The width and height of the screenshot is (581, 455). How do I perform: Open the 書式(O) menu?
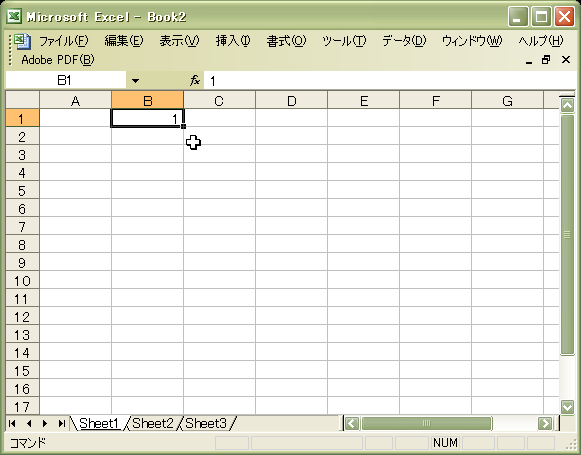286,41
